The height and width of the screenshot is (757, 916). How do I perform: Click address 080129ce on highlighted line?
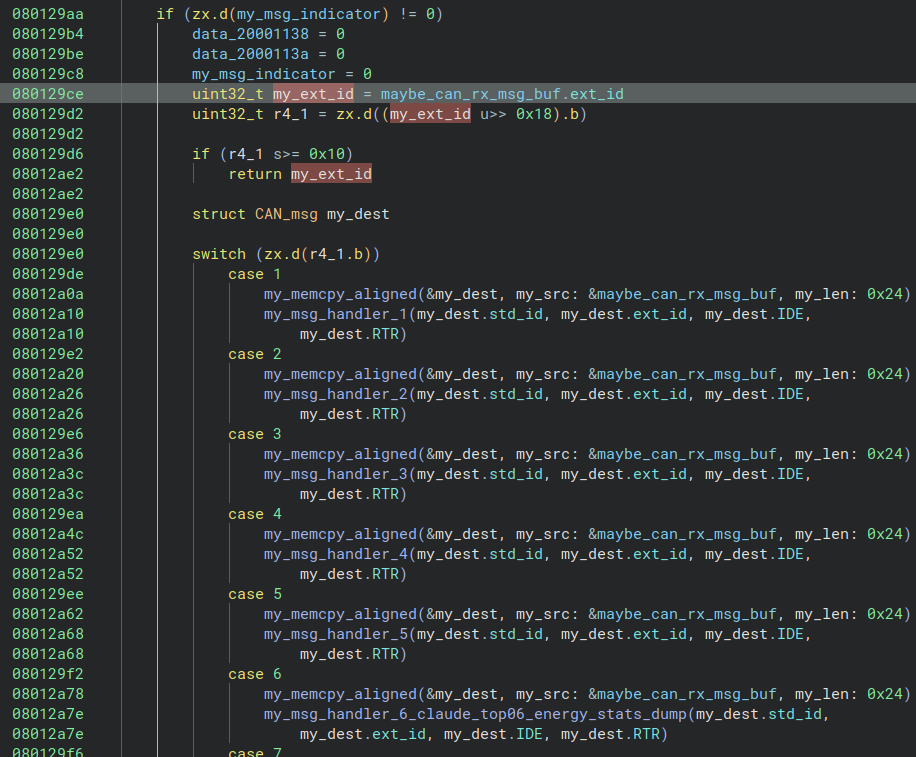[x=48, y=94]
